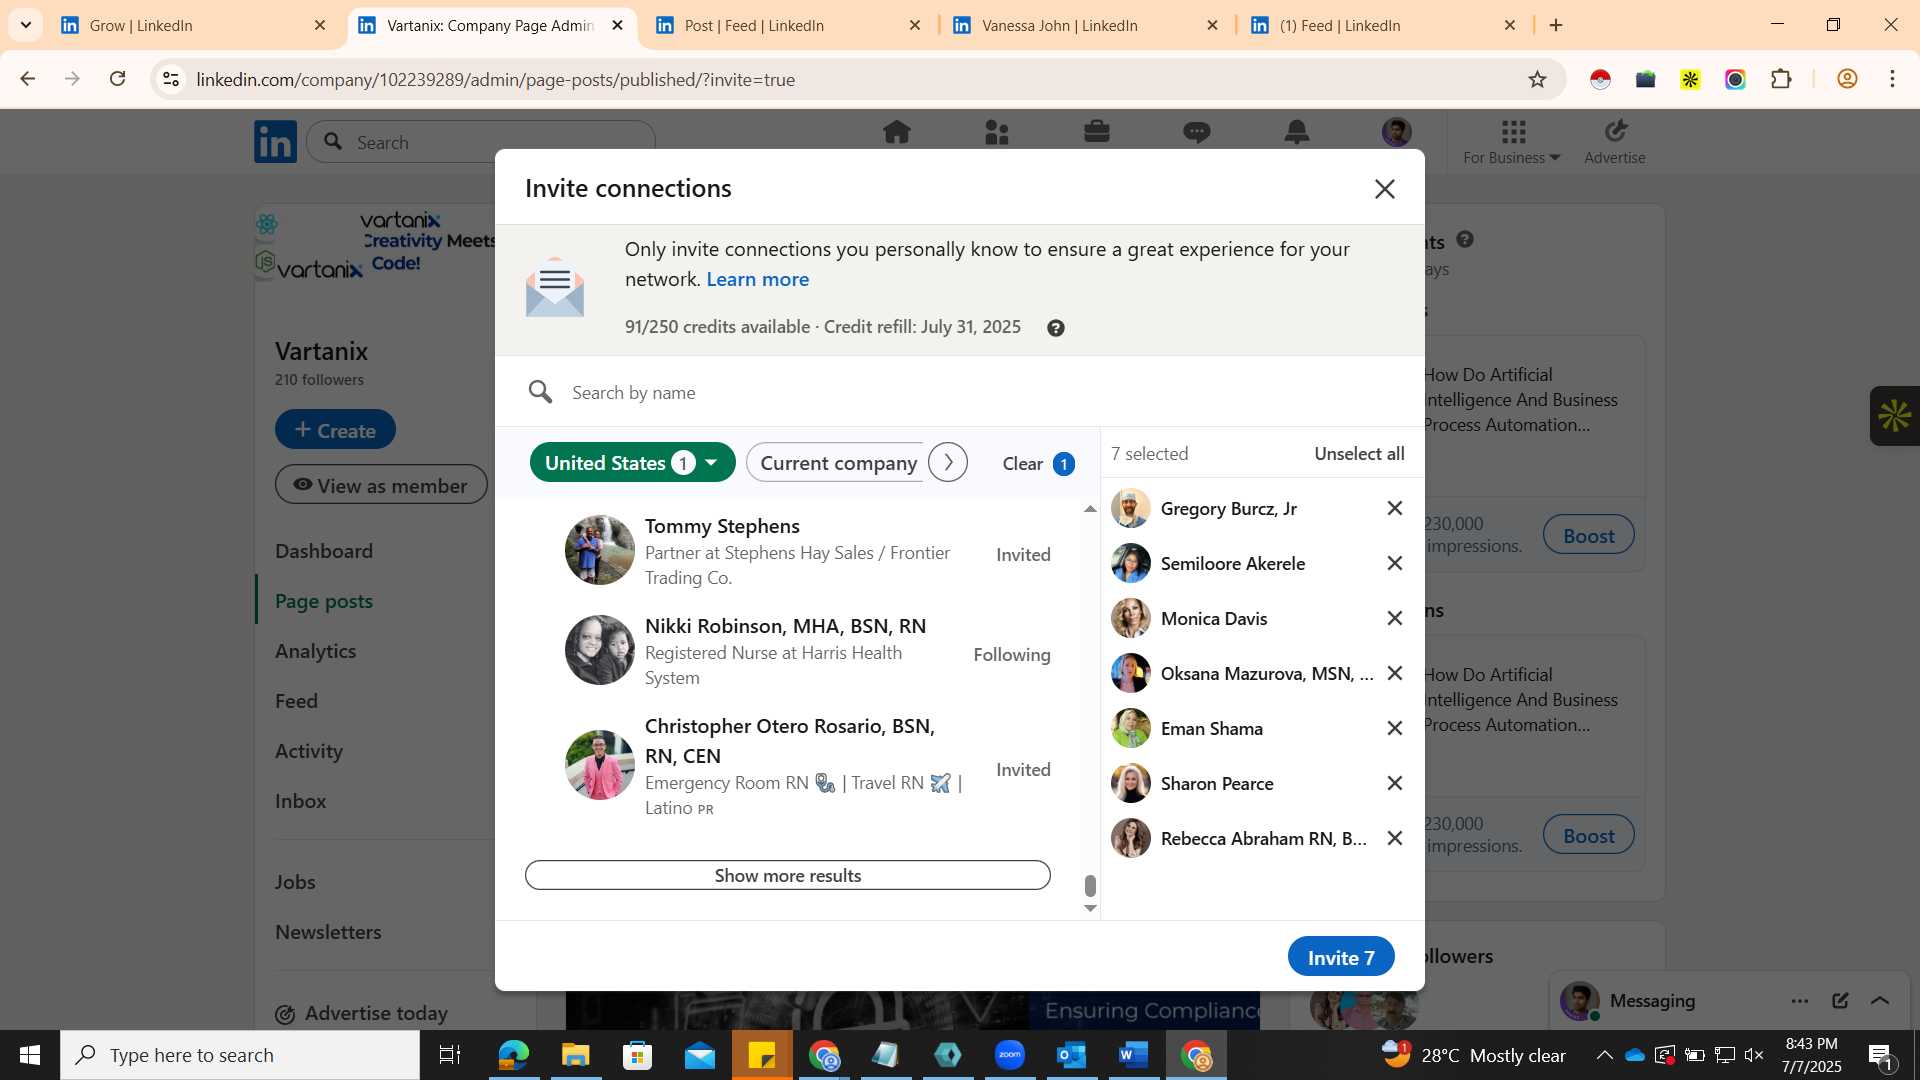Screen dimensions: 1920x1080
Task: Open My Network icon in navbar
Action: click(x=996, y=132)
